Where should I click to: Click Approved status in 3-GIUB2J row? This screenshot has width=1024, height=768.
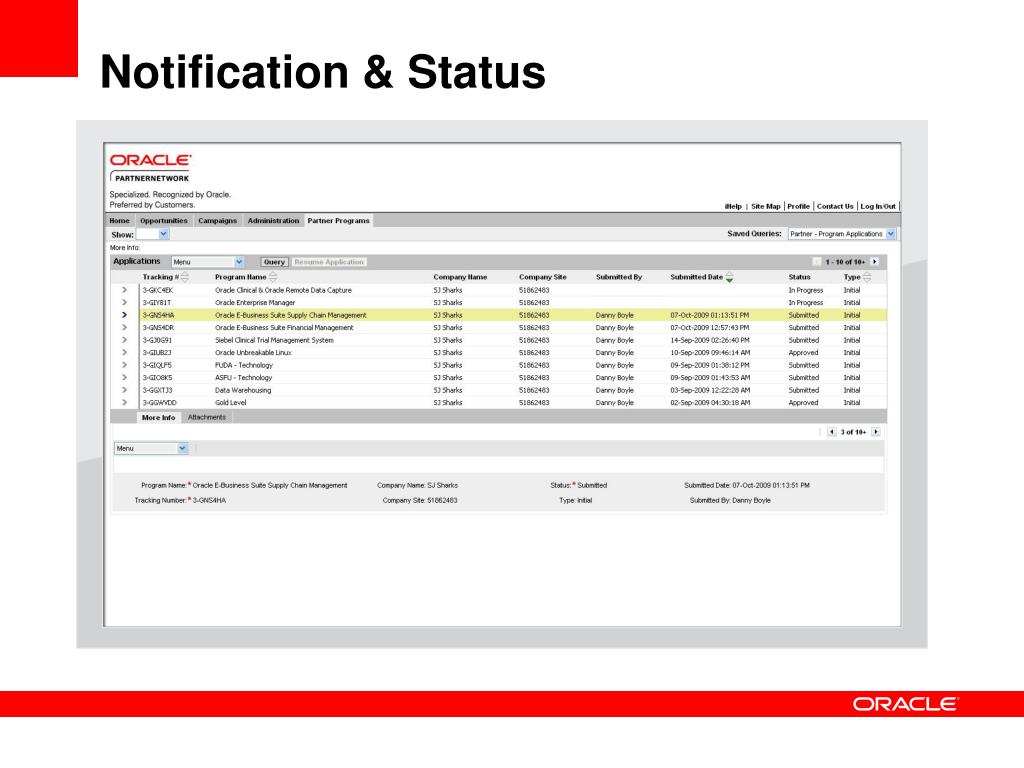tap(803, 353)
